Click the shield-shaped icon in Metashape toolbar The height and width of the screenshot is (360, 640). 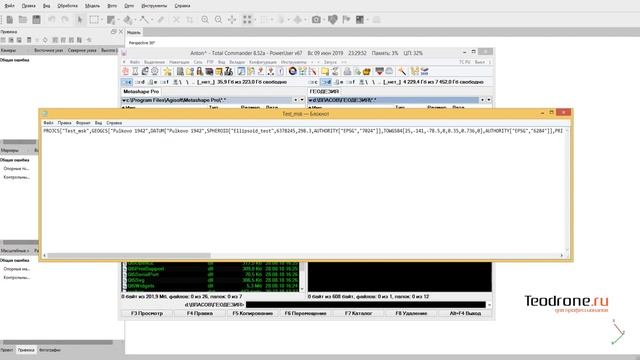[333, 20]
